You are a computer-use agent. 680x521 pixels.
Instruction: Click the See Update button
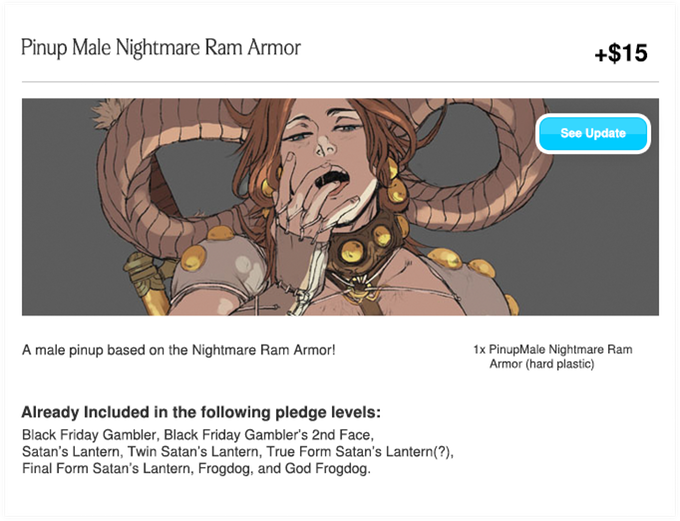click(593, 133)
